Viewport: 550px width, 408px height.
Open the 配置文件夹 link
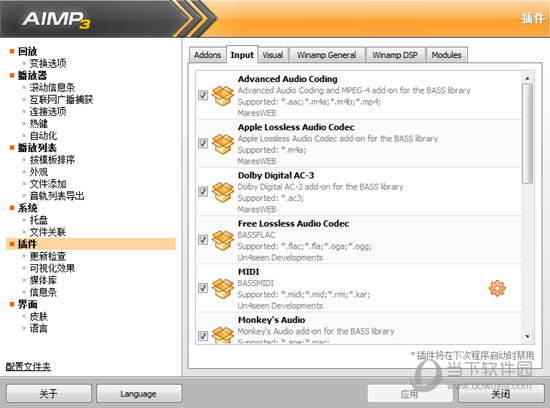[x=28, y=367]
